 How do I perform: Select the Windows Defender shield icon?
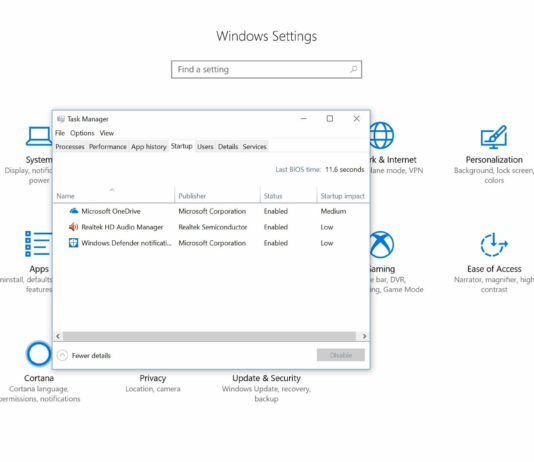(x=73, y=243)
